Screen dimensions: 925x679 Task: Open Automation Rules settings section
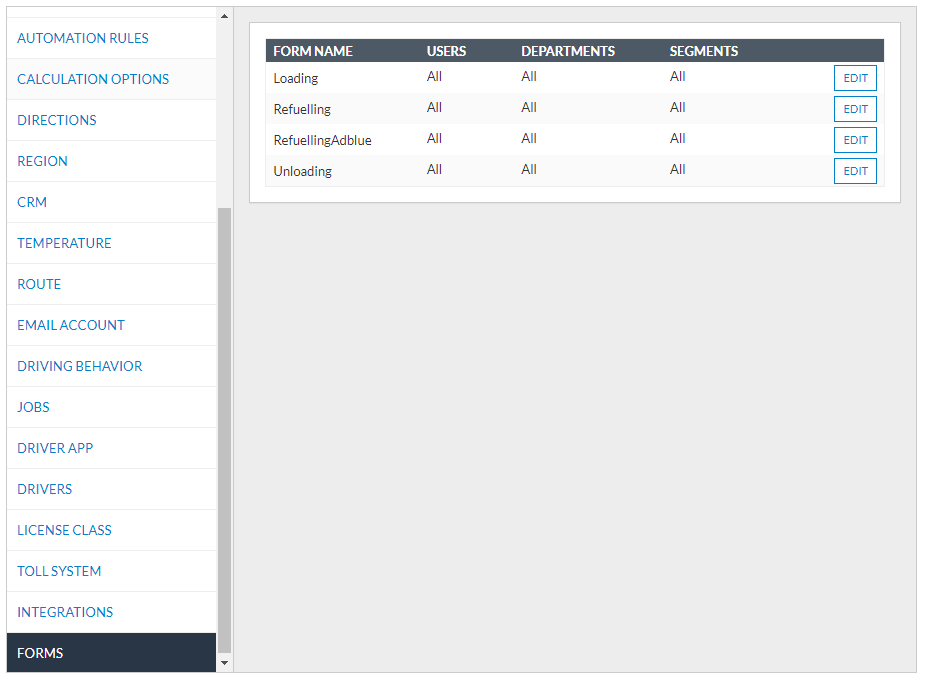(x=83, y=38)
